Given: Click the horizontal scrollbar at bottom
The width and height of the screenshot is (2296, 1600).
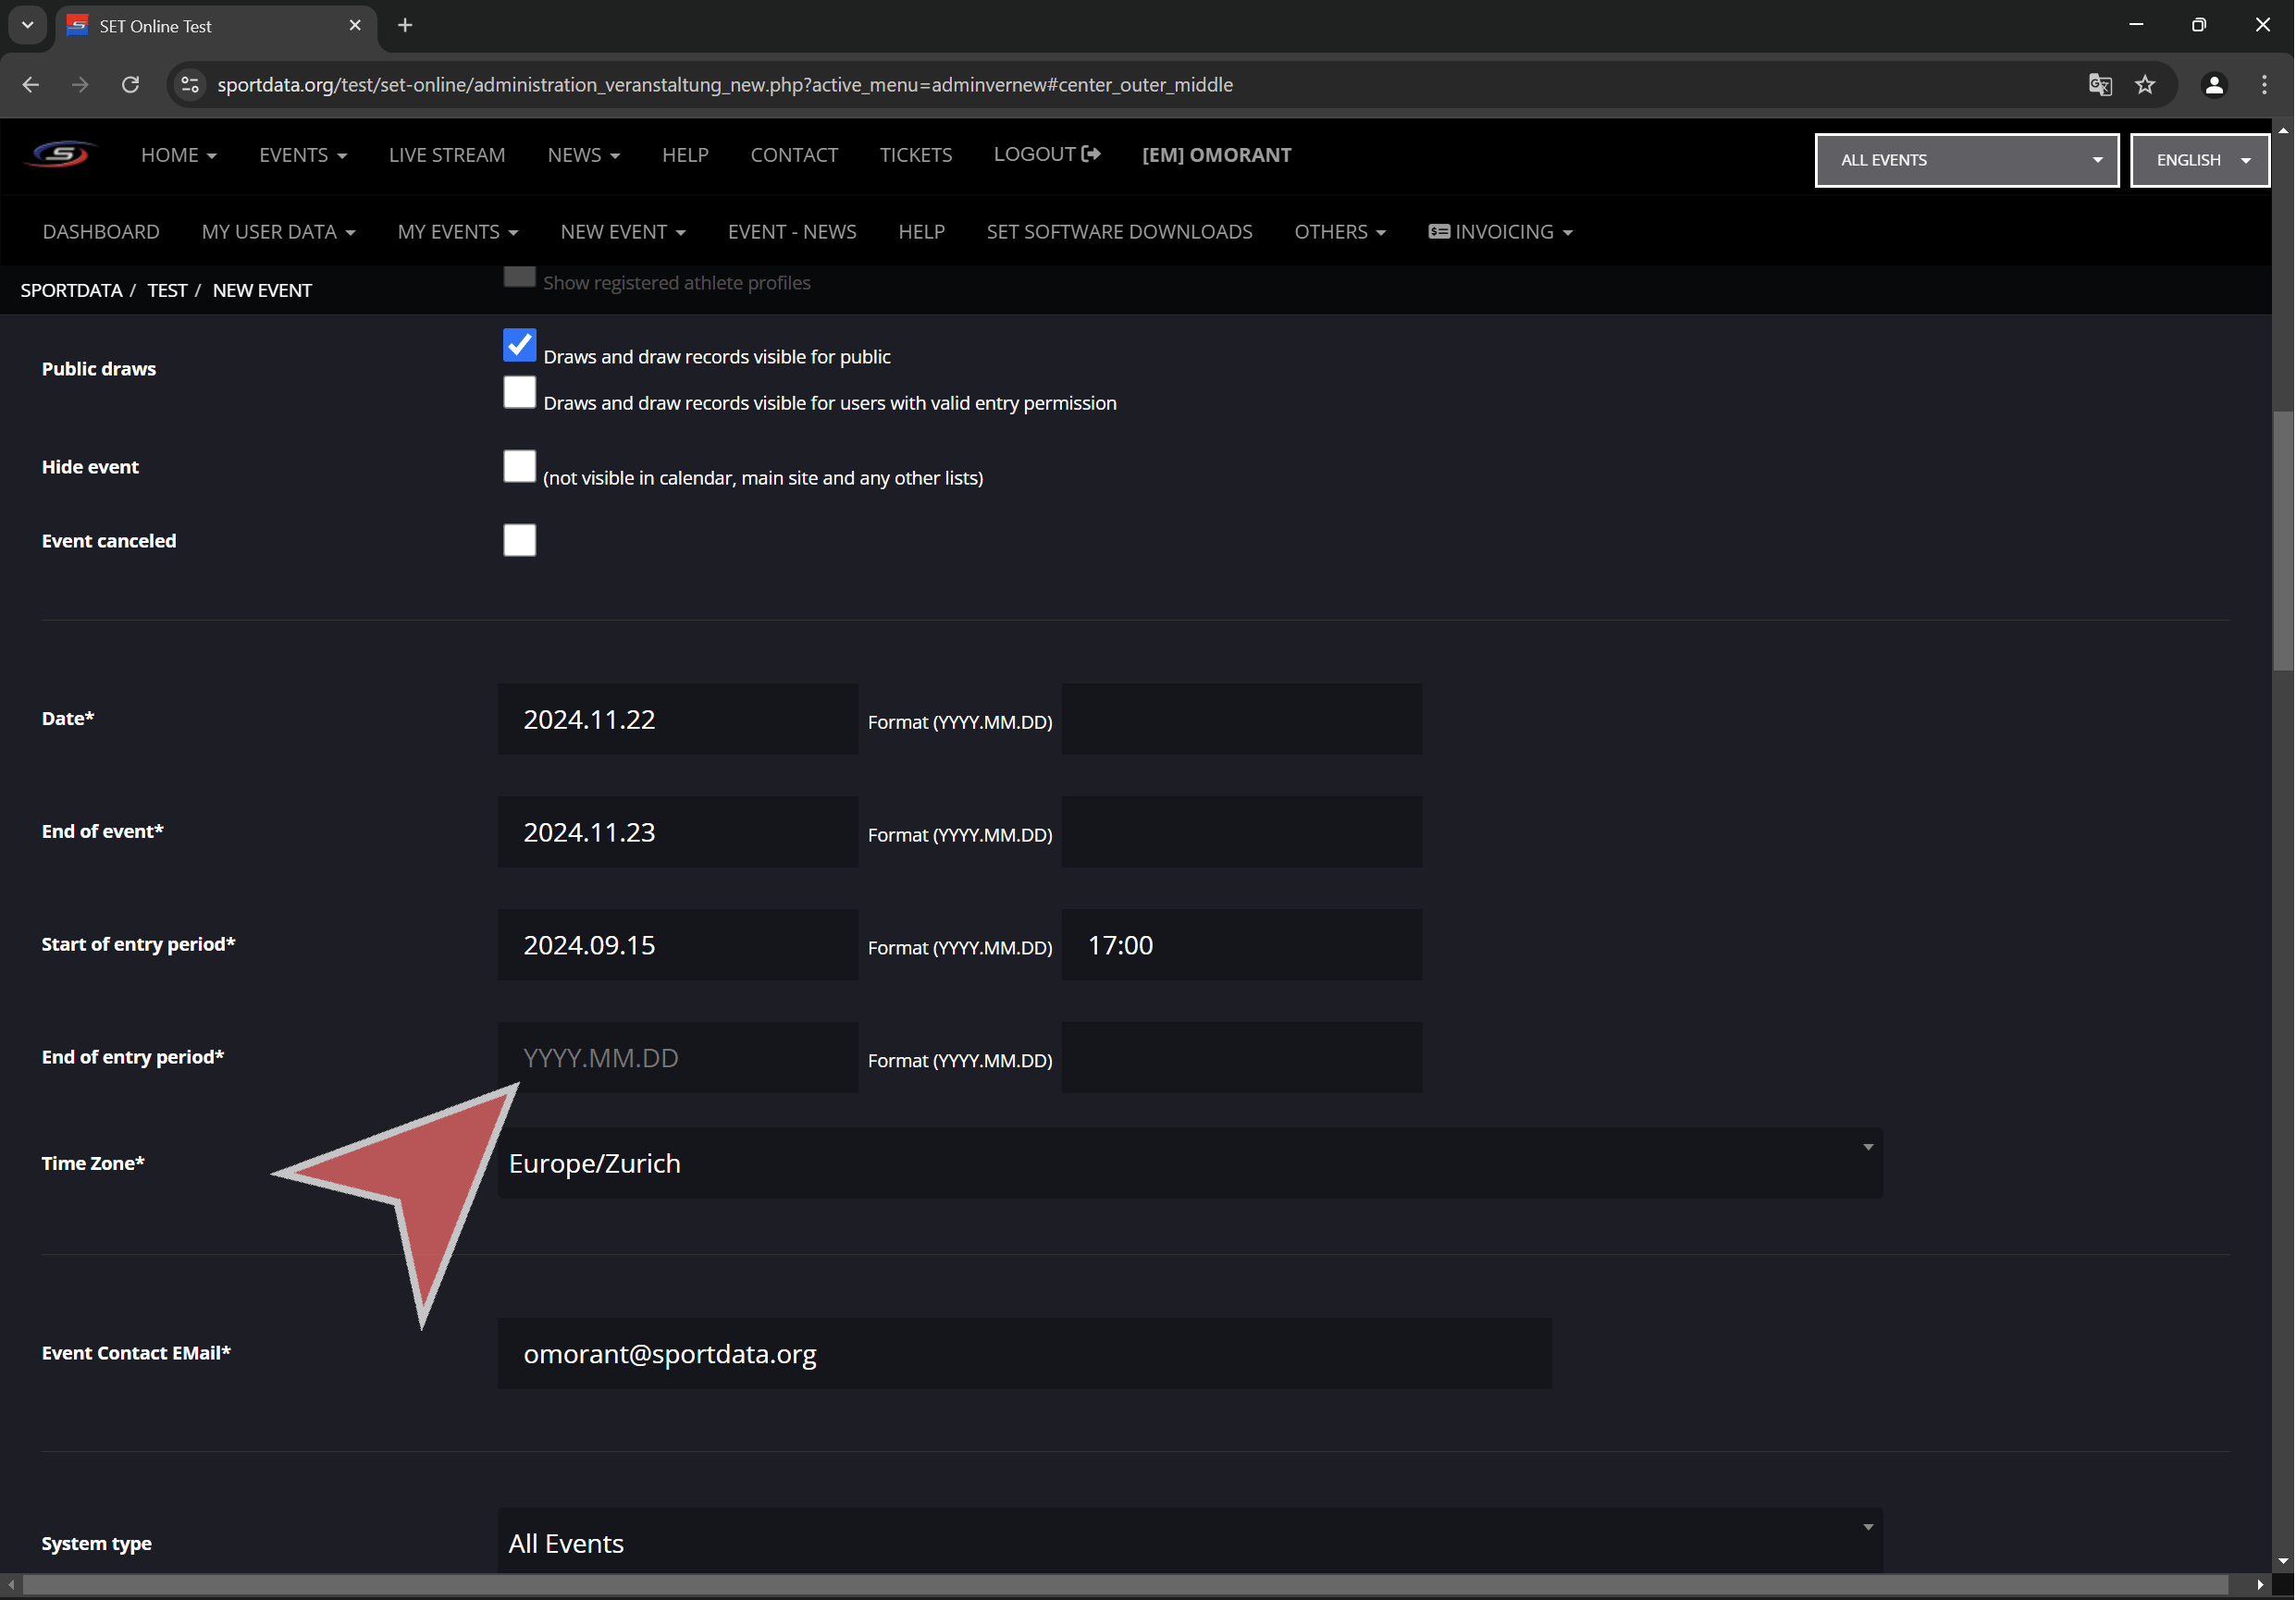Looking at the screenshot, I should (x=1124, y=1585).
